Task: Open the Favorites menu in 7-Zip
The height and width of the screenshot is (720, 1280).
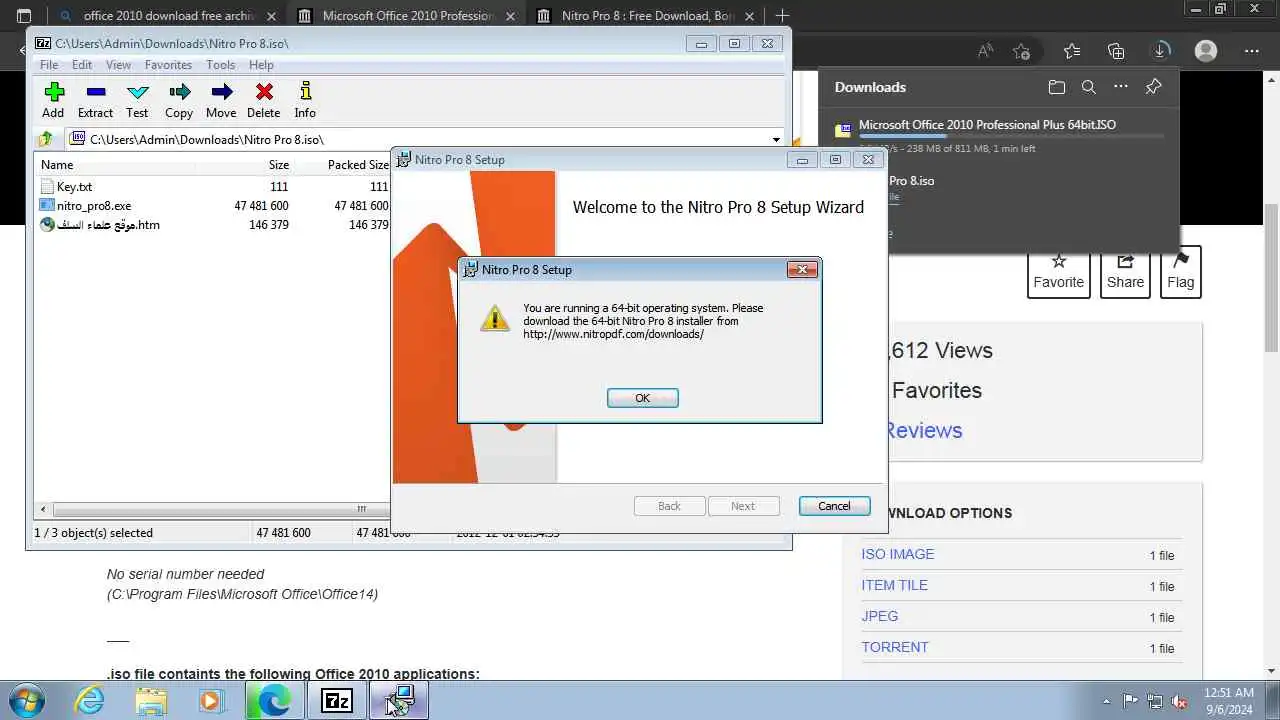Action: click(168, 65)
